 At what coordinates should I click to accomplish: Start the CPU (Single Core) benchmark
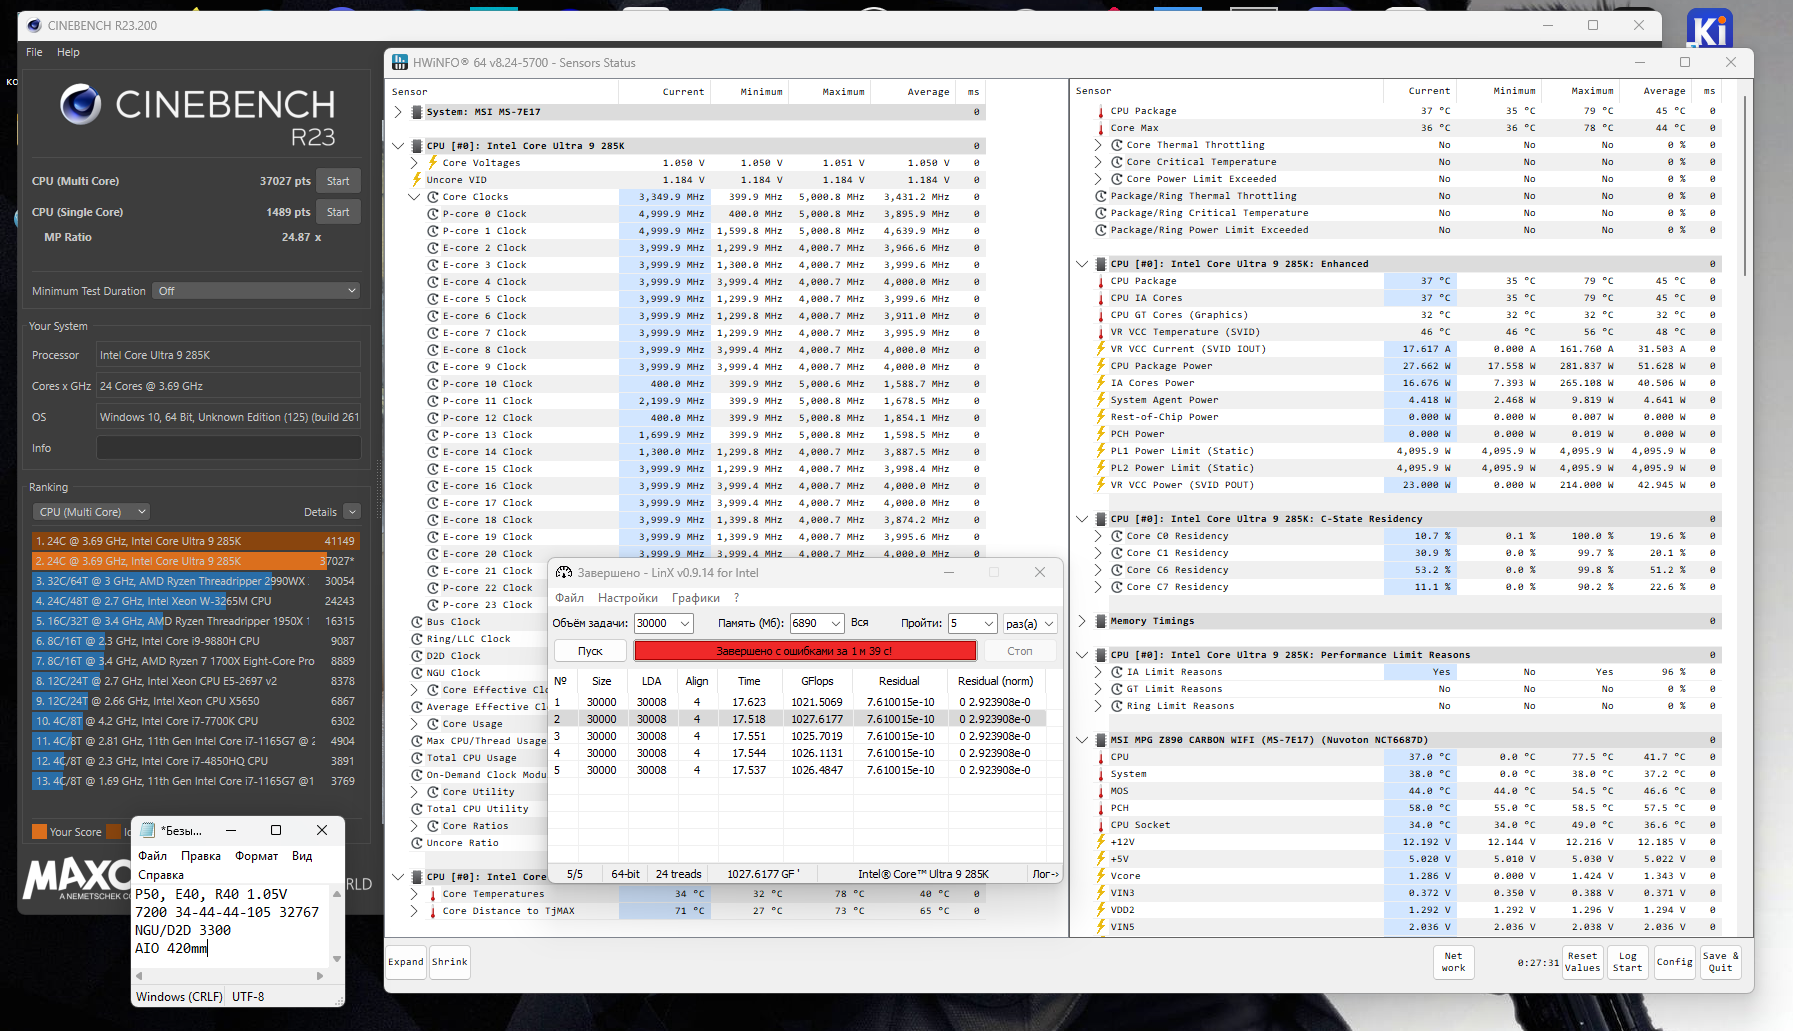pyautogui.click(x=338, y=212)
